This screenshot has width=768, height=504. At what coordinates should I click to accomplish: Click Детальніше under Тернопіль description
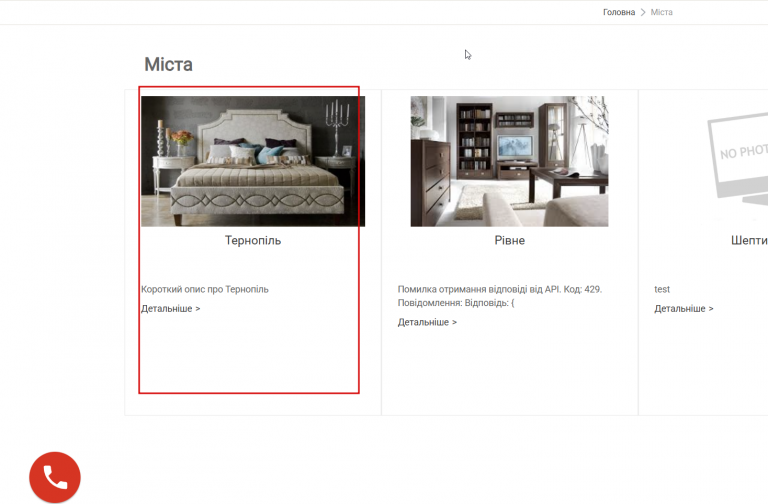coord(170,309)
